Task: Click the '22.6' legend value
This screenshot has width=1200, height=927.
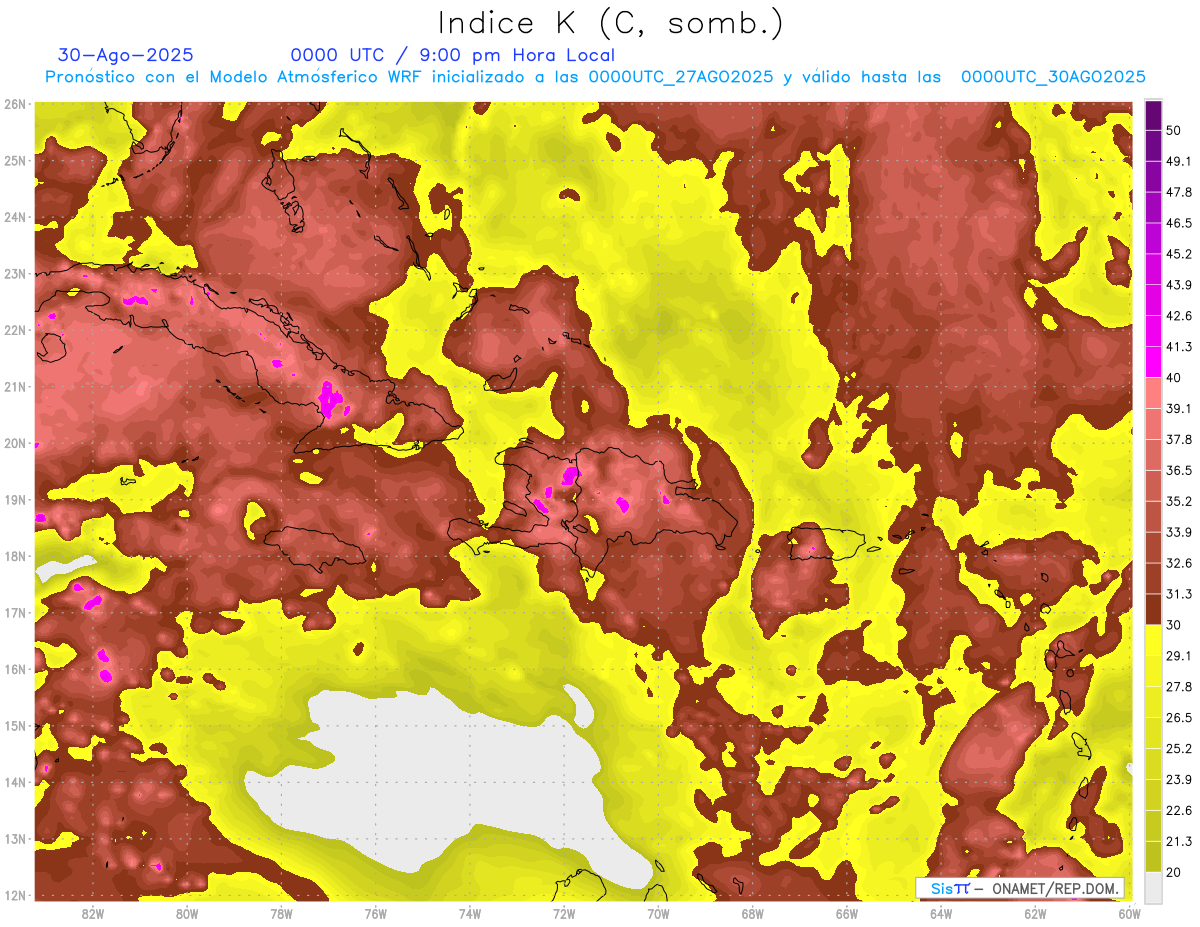Action: pyautogui.click(x=1178, y=810)
